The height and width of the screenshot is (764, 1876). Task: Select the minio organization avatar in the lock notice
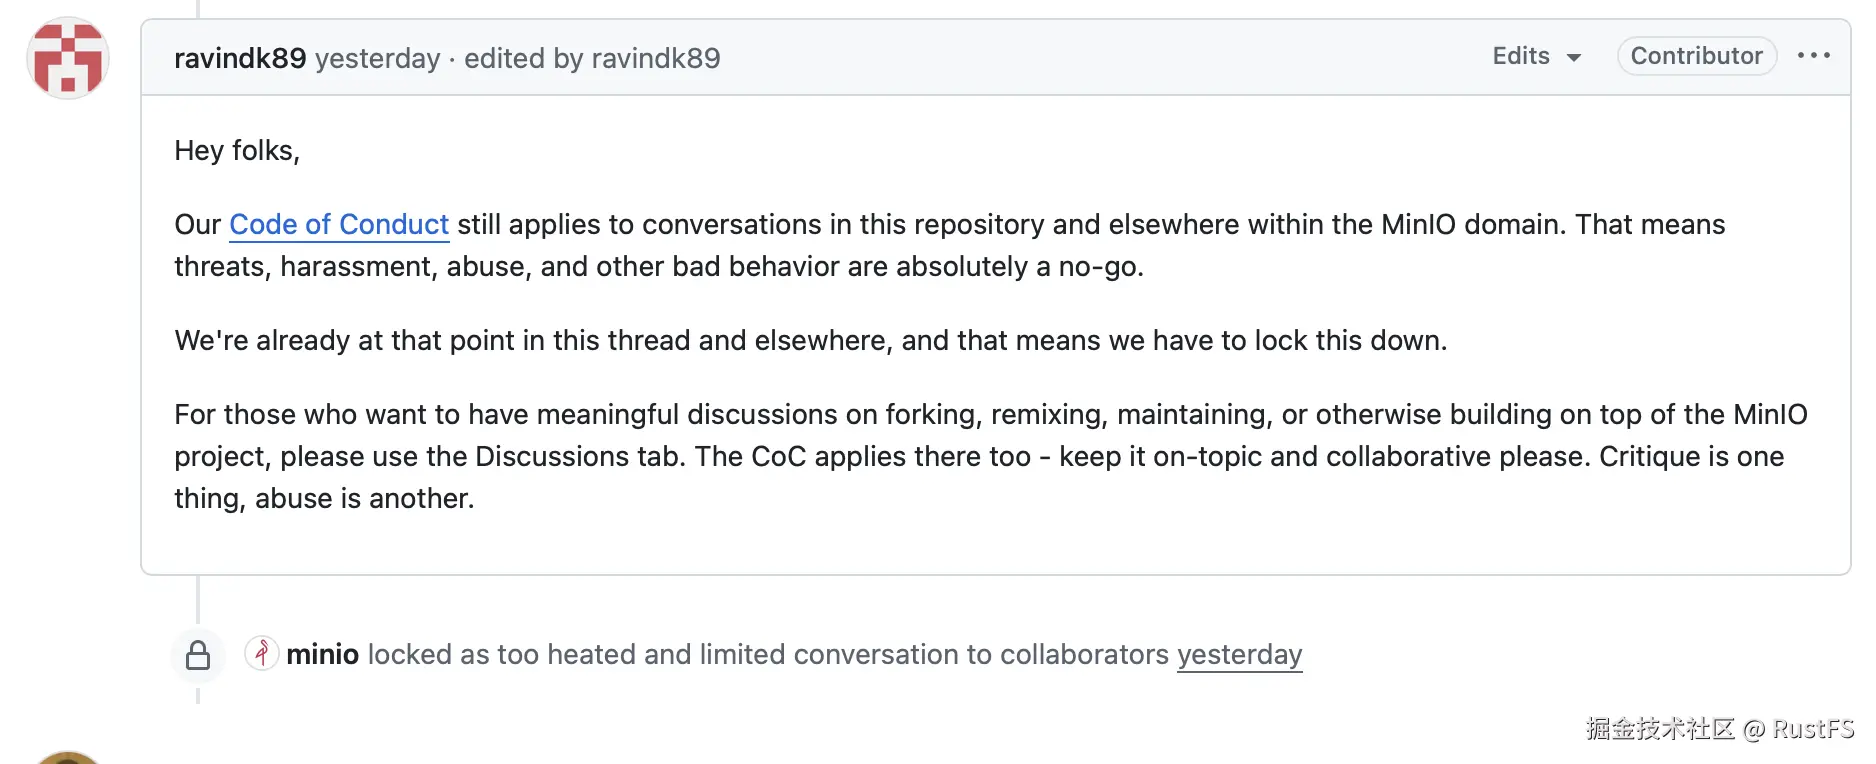click(x=260, y=654)
